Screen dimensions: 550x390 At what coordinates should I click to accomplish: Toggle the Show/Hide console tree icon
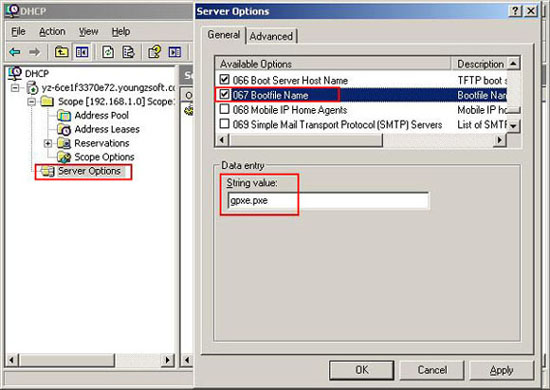click(82, 52)
